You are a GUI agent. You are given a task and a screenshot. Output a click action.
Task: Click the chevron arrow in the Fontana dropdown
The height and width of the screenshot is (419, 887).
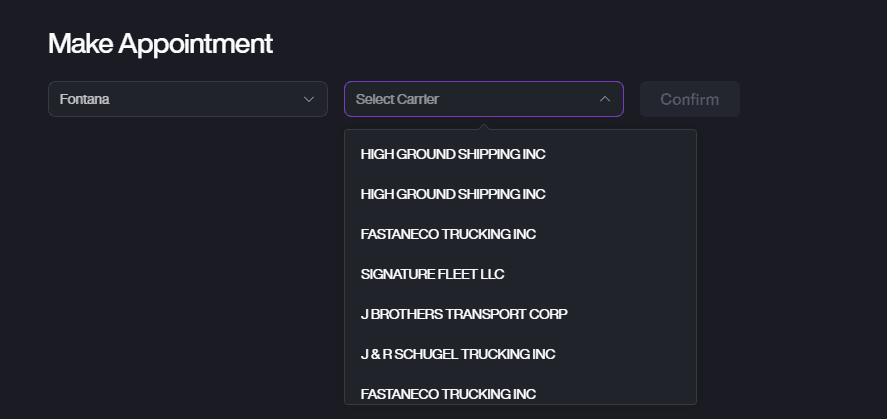pos(309,99)
